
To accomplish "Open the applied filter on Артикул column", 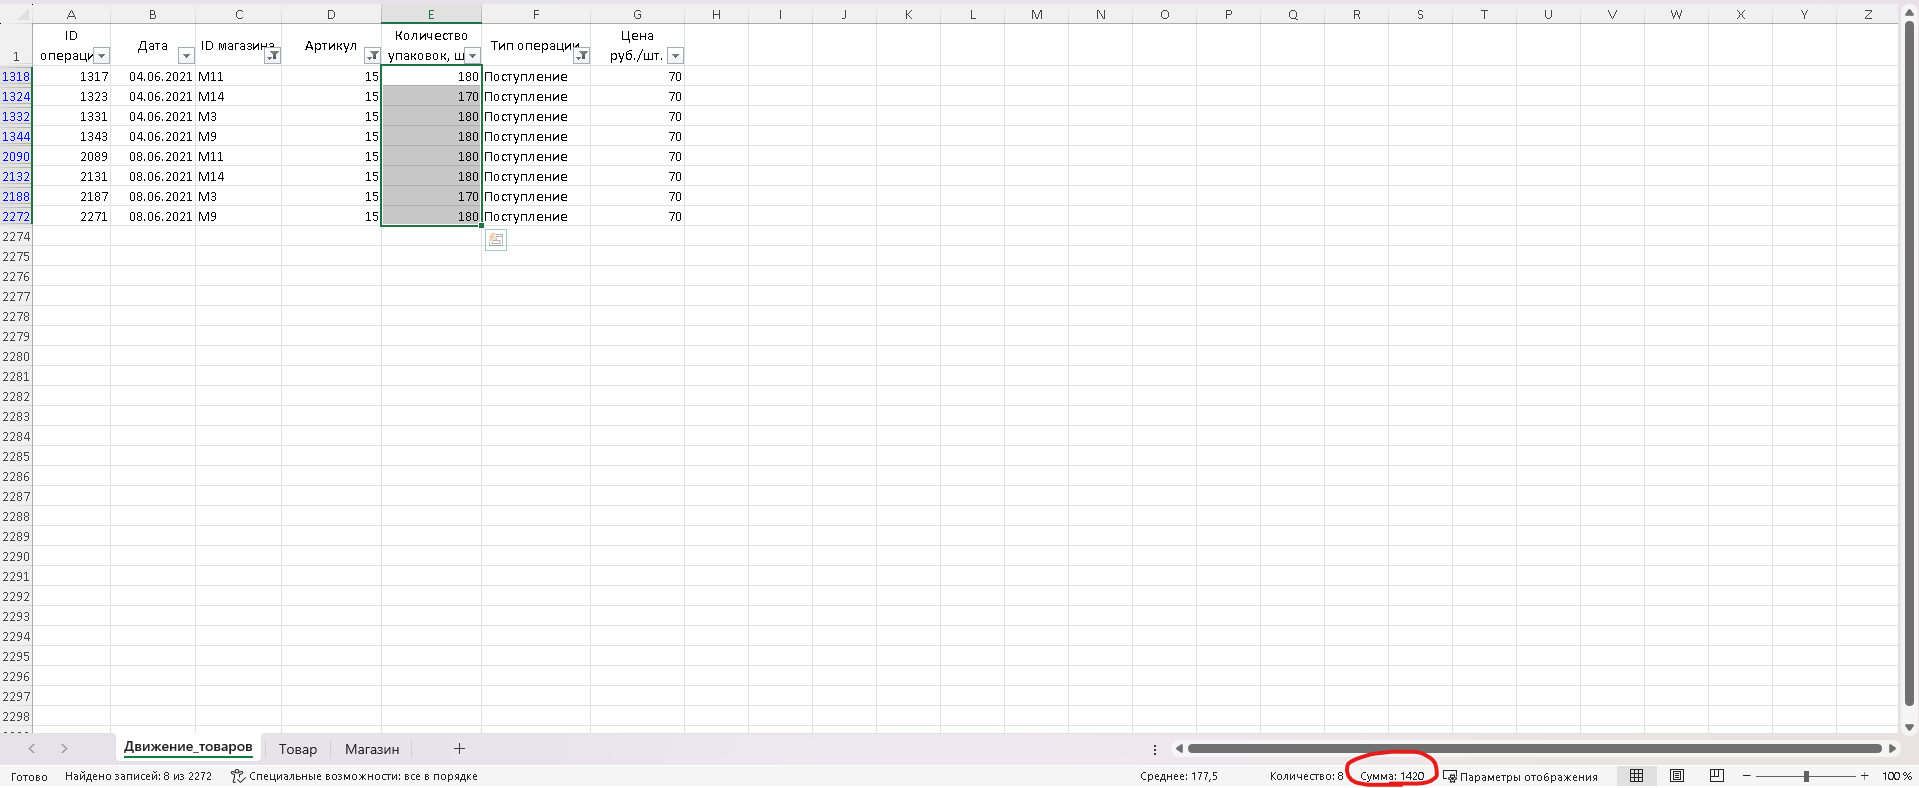I will point(372,56).
